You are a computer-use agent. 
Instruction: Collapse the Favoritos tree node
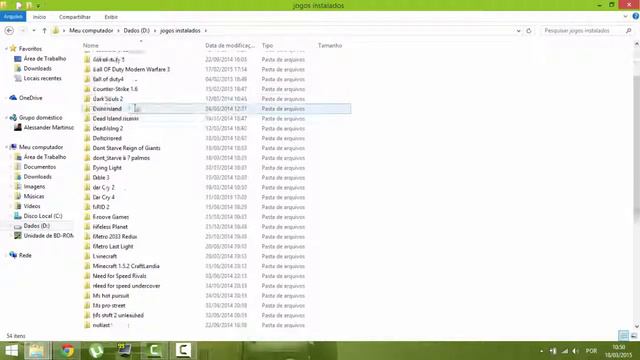(7, 49)
